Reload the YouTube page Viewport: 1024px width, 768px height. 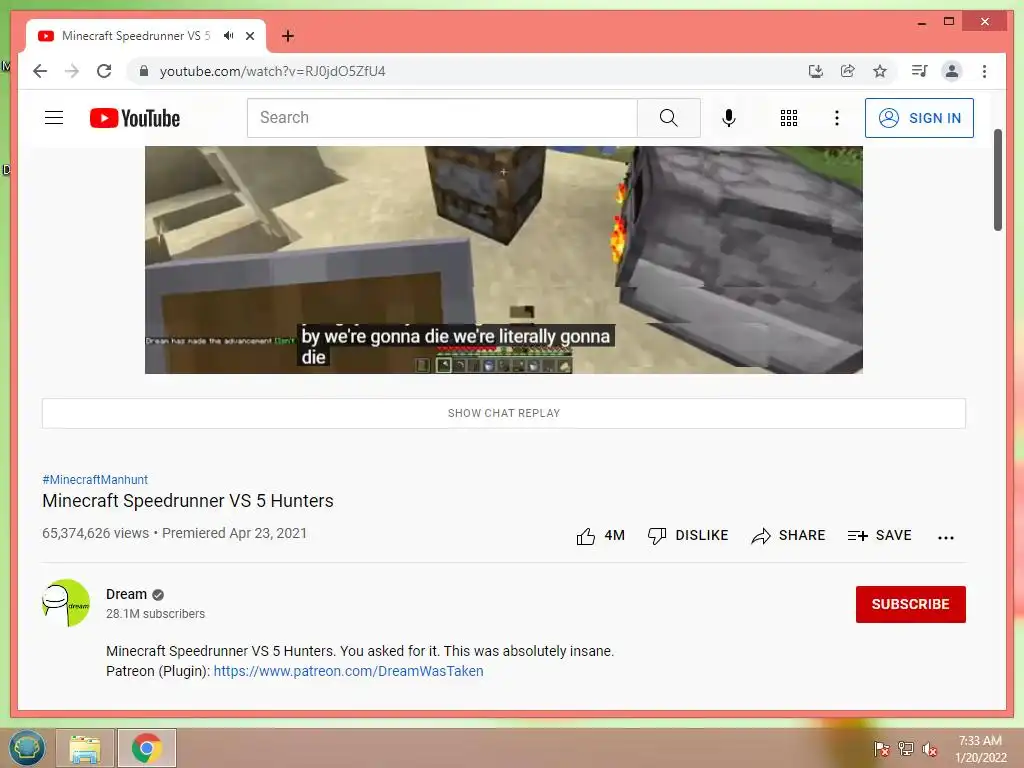pyautogui.click(x=104, y=71)
